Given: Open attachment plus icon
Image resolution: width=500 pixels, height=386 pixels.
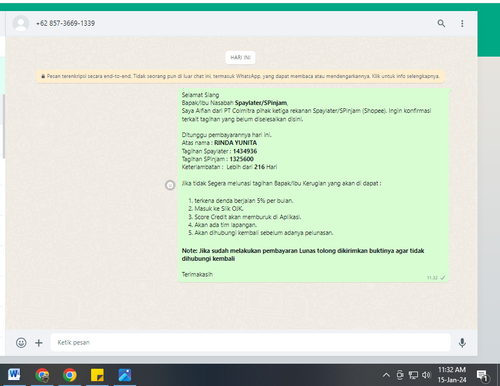Looking at the screenshot, I should [39, 343].
